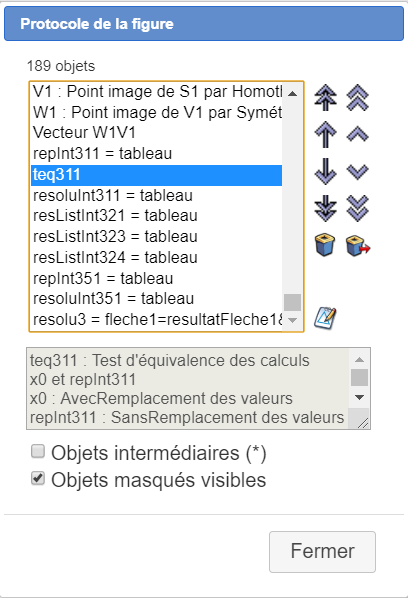The image size is (408, 598).
Task: Move object down with single arrow icon
Action: (x=325, y=172)
